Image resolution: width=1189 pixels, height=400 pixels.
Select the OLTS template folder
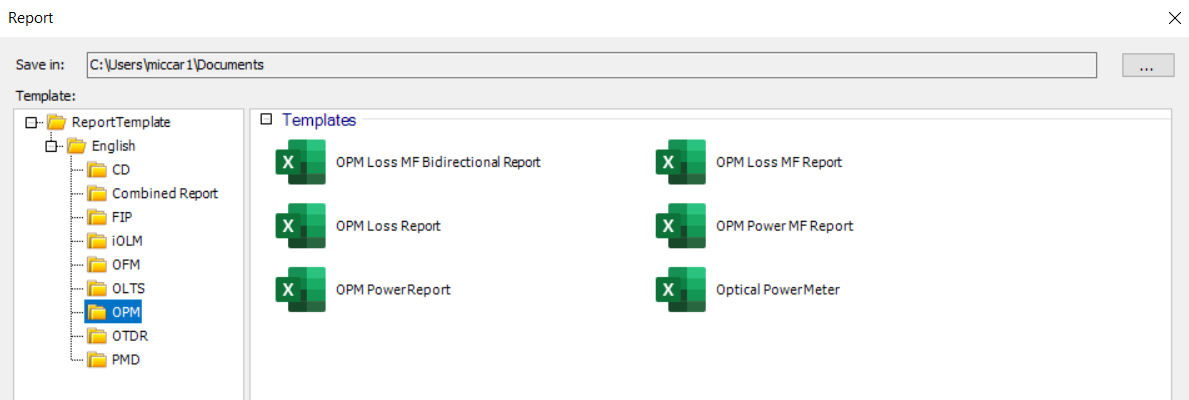click(129, 288)
